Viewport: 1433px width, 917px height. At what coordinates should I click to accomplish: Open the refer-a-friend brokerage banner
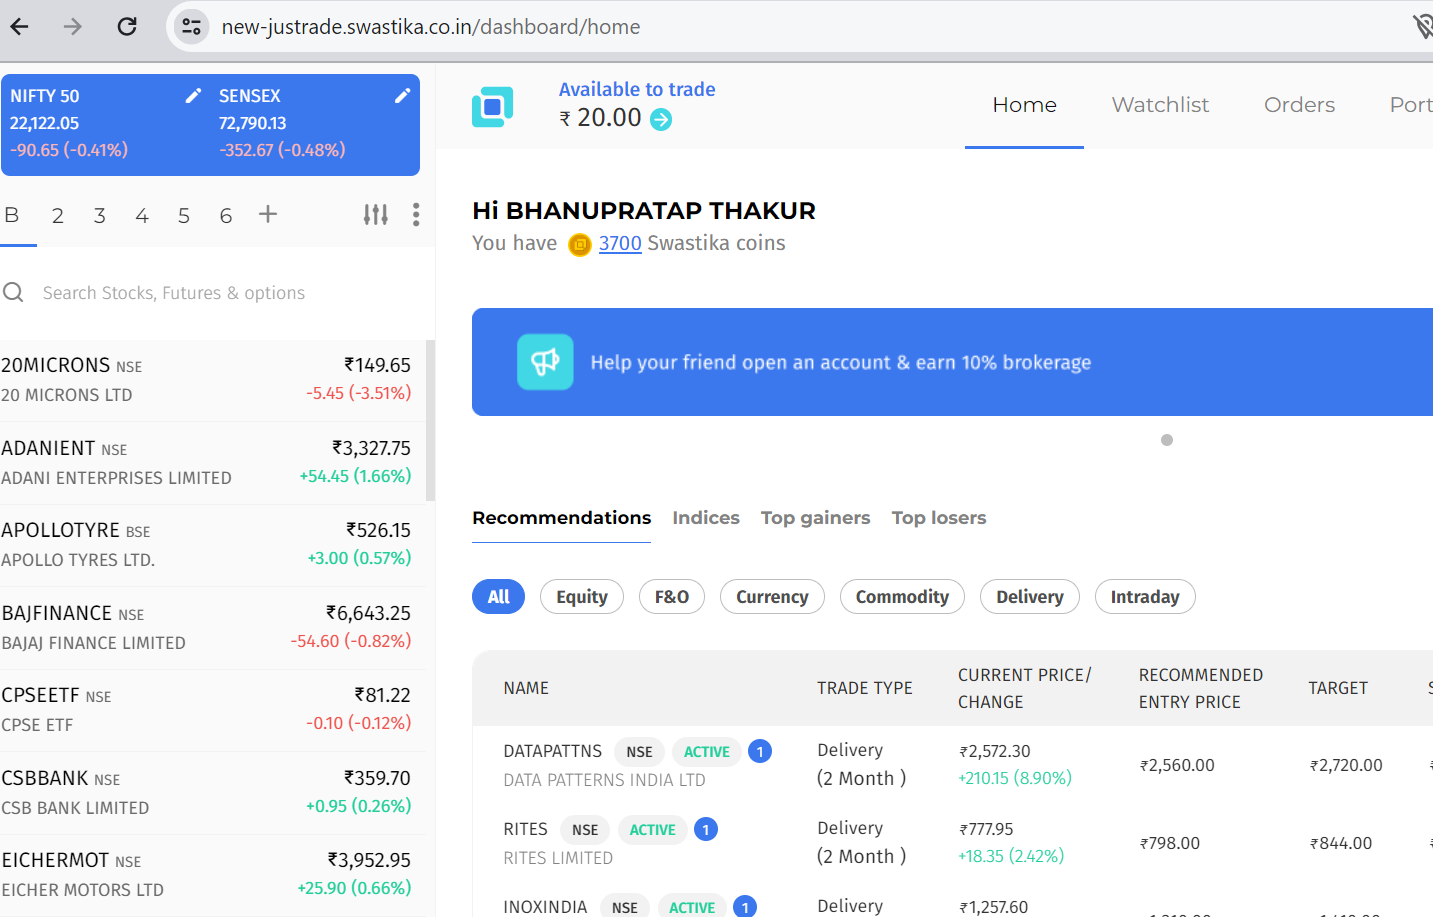[952, 362]
